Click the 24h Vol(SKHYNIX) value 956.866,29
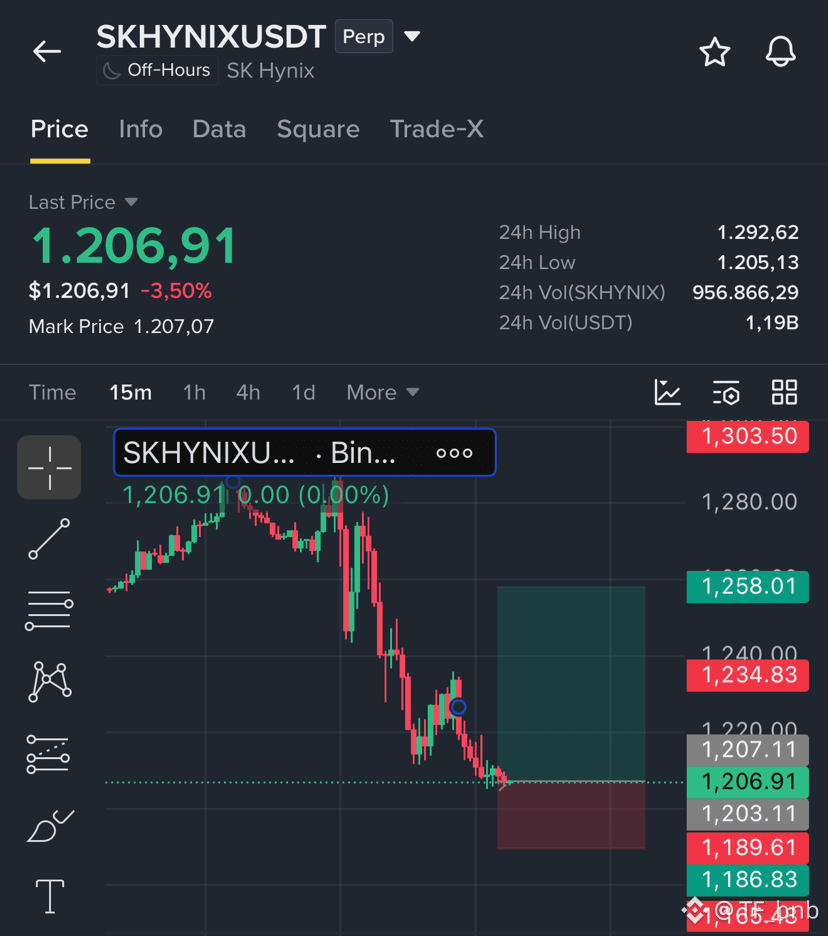 pos(746,292)
